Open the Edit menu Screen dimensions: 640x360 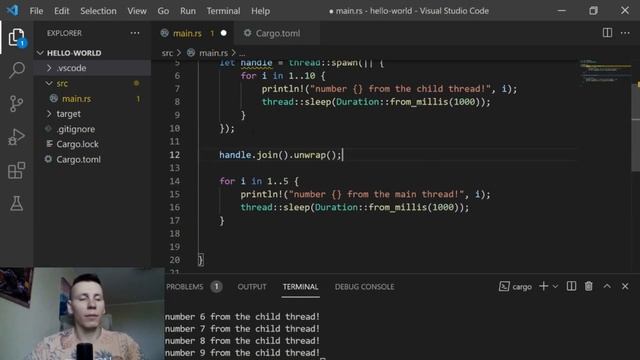tap(62, 11)
